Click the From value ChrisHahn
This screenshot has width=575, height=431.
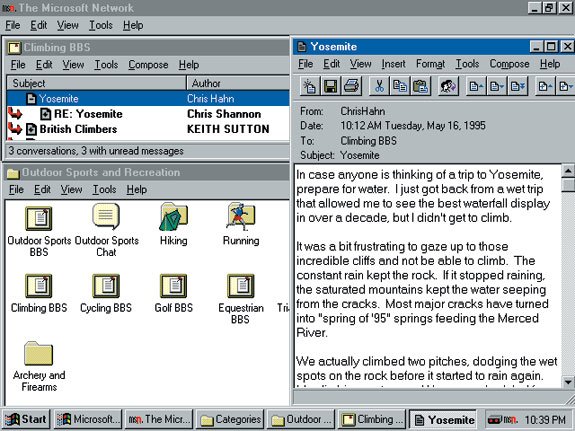point(363,111)
